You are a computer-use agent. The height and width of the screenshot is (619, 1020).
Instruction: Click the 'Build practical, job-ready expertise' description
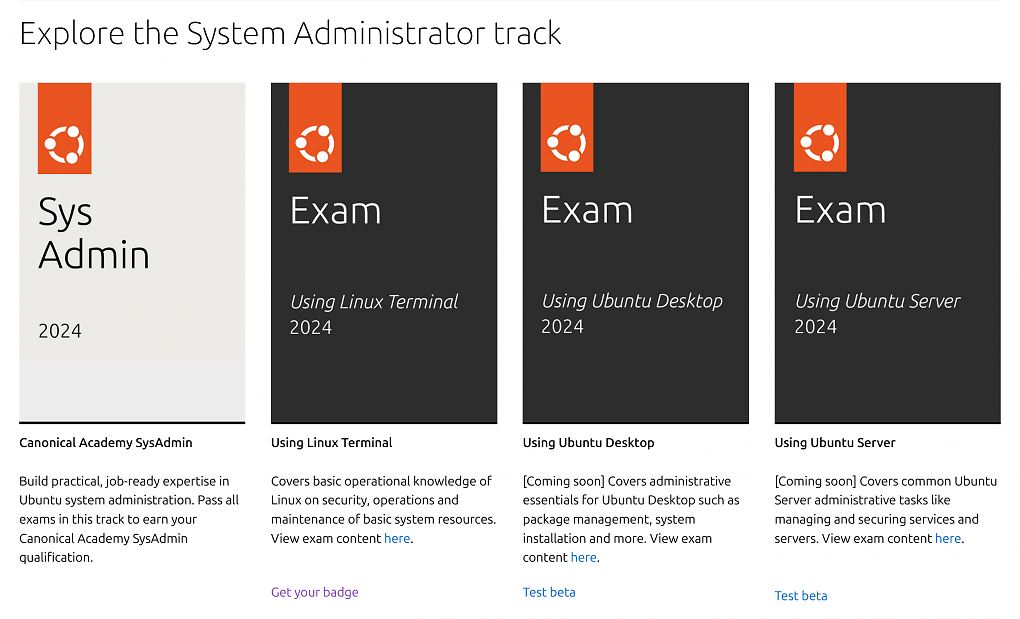(129, 520)
